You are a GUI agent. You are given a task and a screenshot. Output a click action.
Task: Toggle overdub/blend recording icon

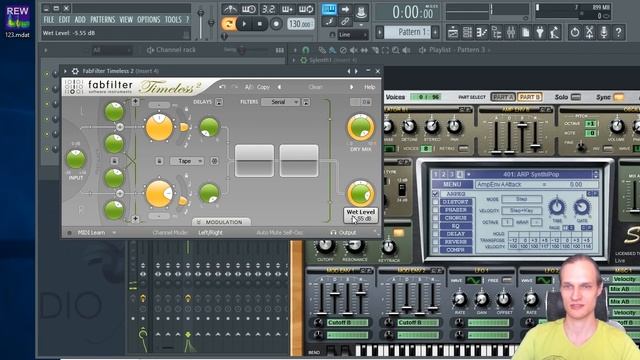click(x=287, y=9)
